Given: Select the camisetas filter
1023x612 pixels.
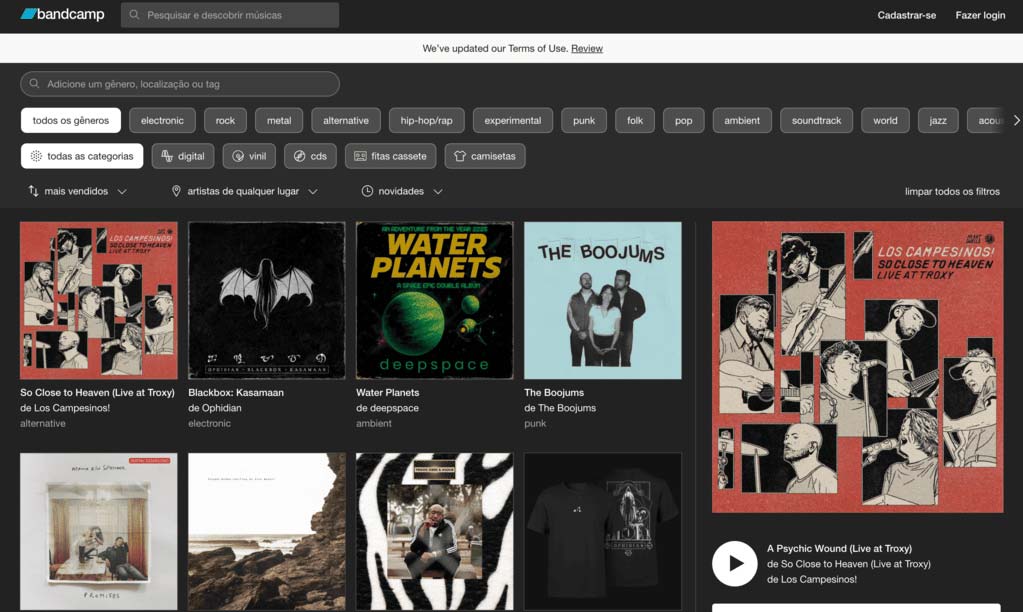Looking at the screenshot, I should 485,156.
